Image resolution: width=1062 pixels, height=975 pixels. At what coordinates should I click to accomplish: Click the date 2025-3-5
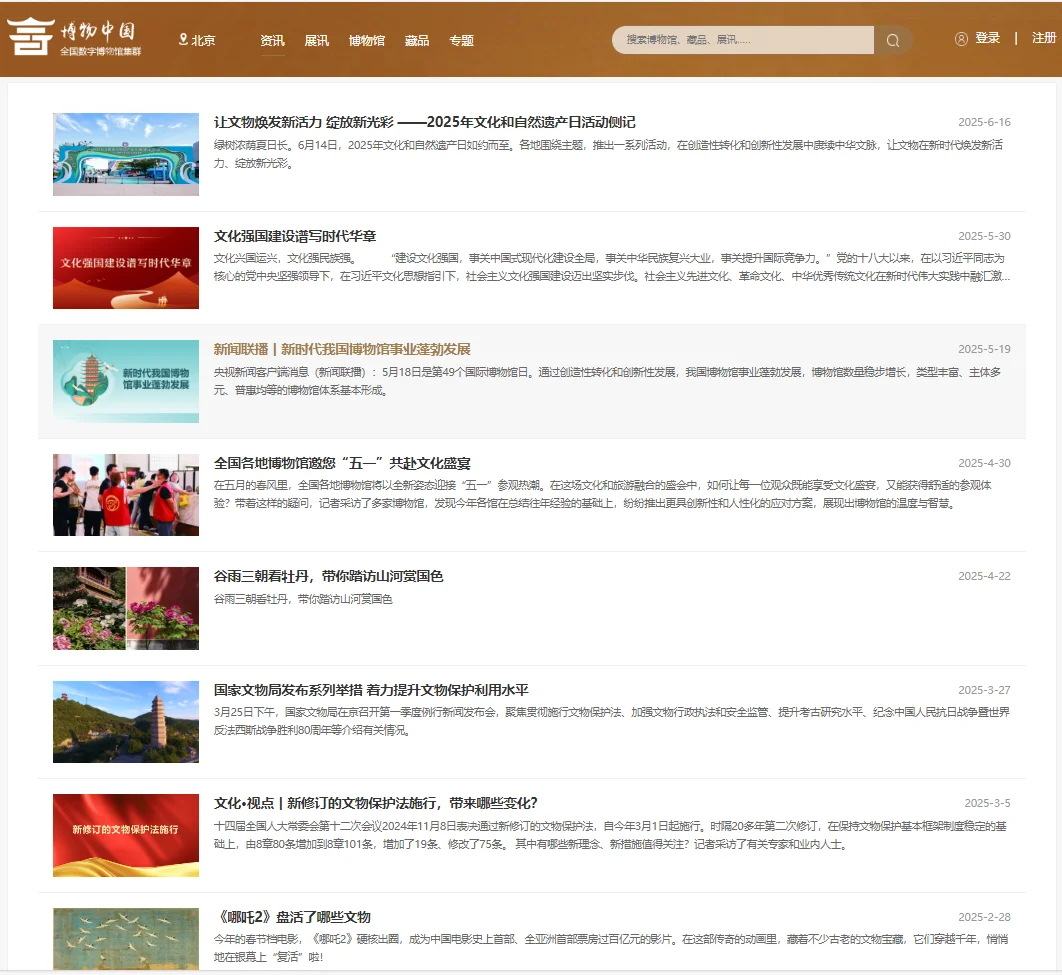(987, 803)
